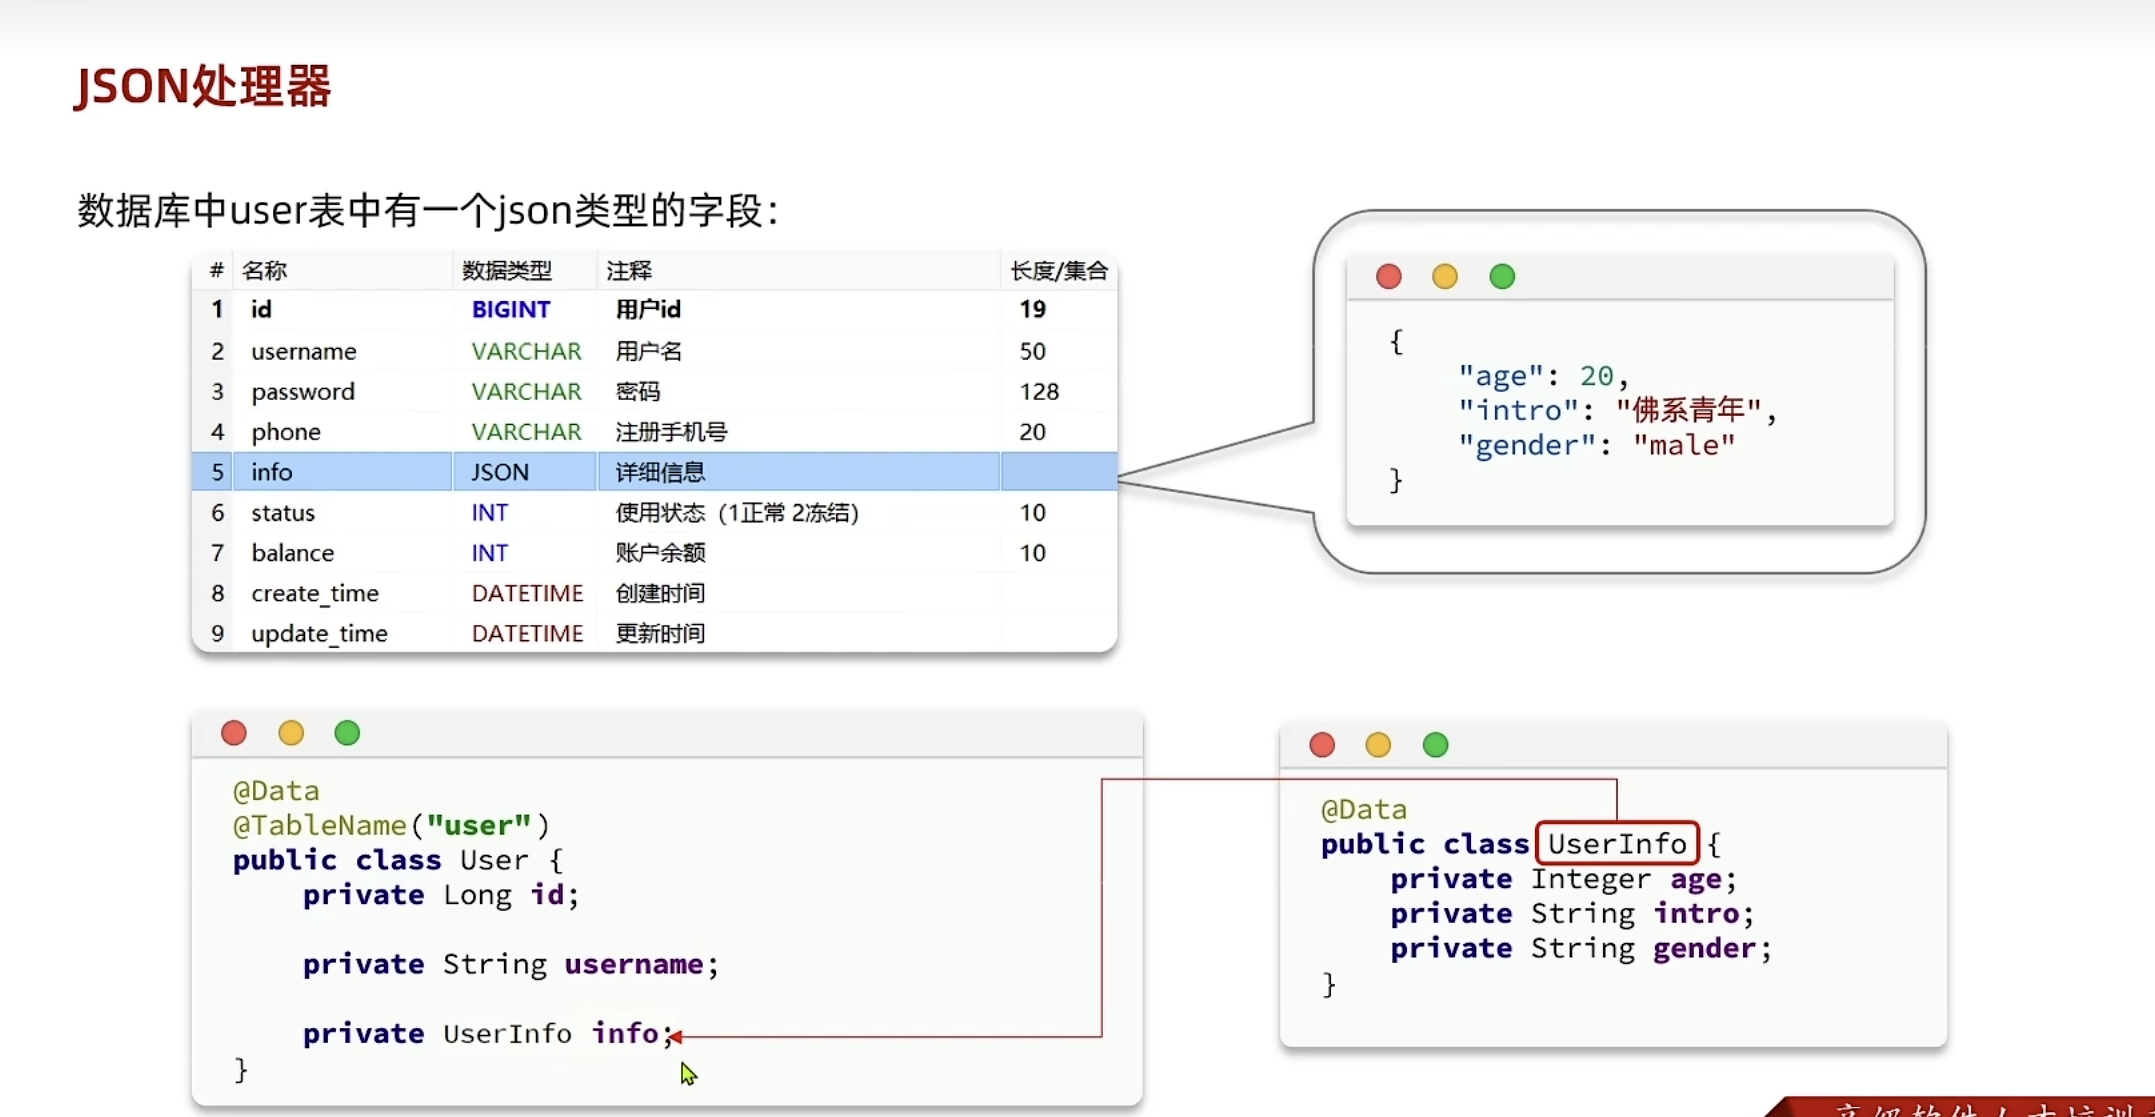The height and width of the screenshot is (1117, 2155).
Task: Select the highlighted info JSON table row
Action: point(654,472)
